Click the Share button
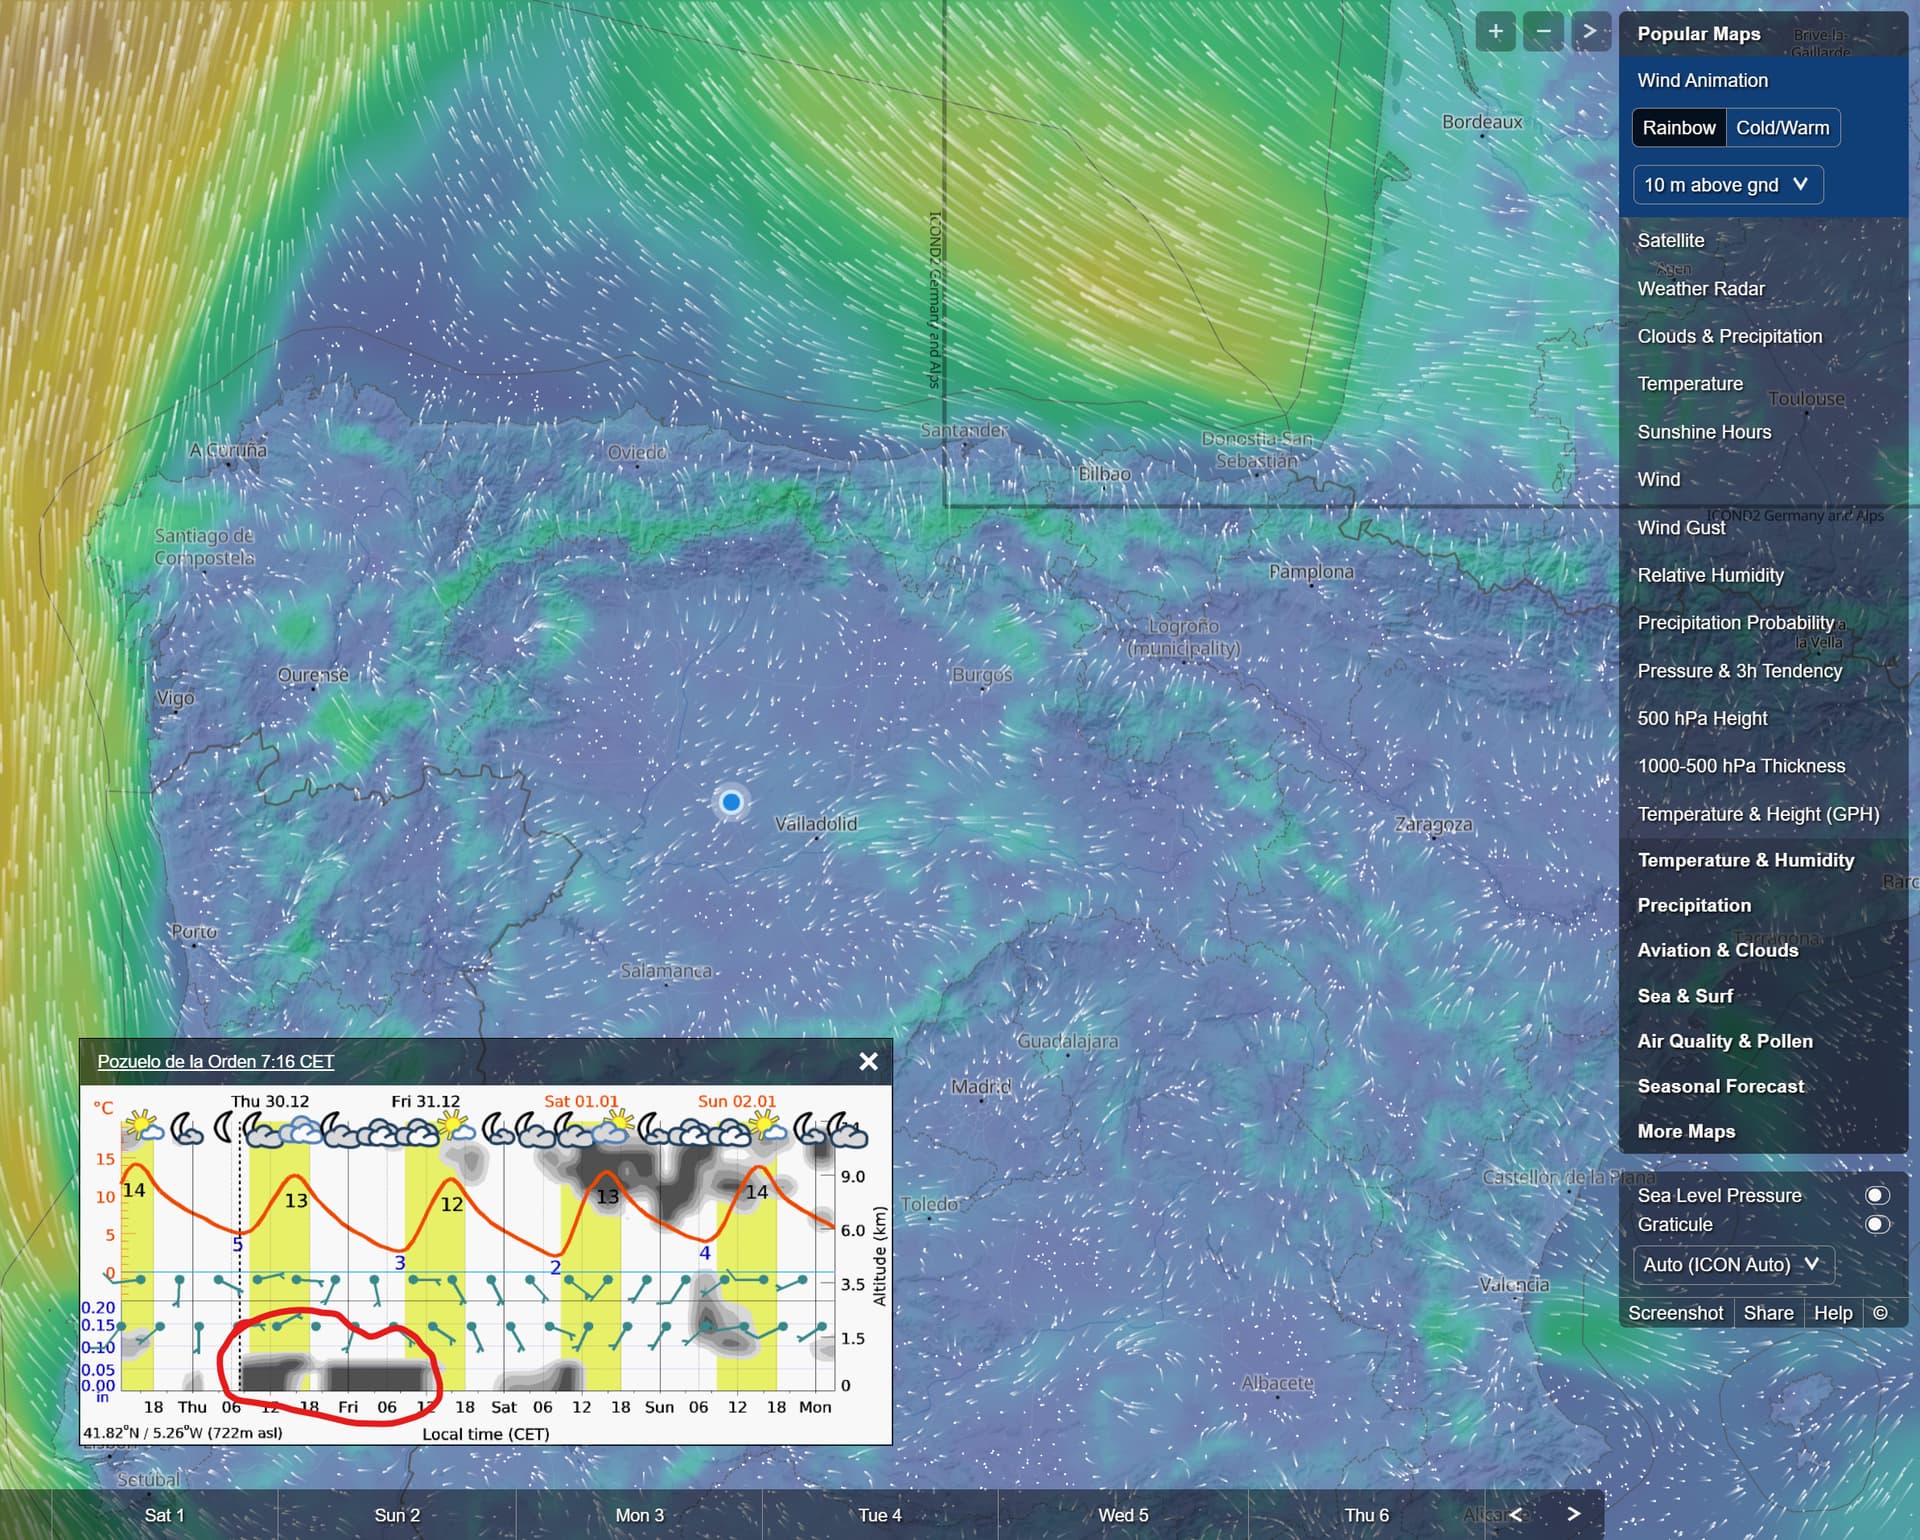The height and width of the screenshot is (1540, 1920). coord(1768,1313)
